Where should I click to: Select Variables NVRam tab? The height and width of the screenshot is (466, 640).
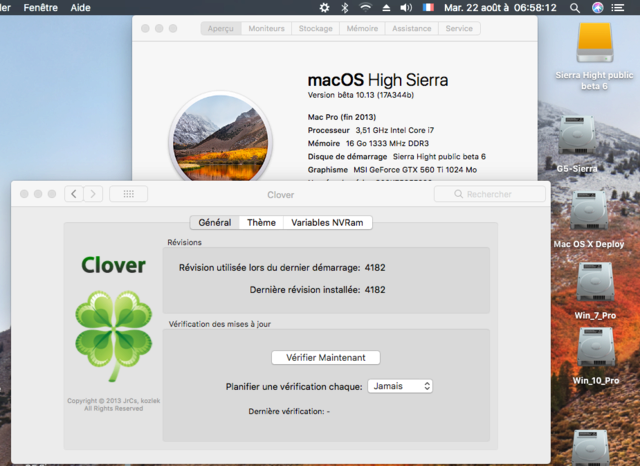[327, 222]
